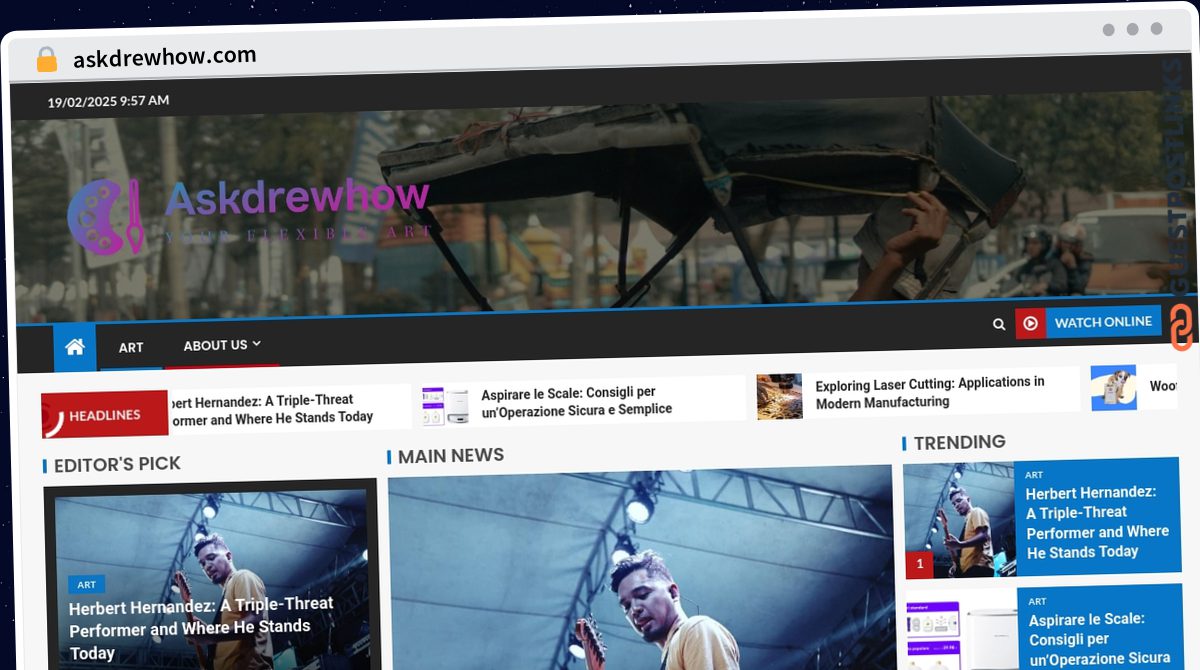Click the WATCH ONLINE button
This screenshot has width=1200, height=670.
point(1103,322)
